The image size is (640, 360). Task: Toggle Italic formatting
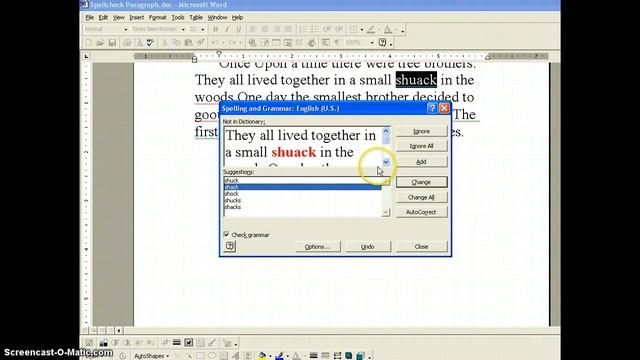point(227,29)
